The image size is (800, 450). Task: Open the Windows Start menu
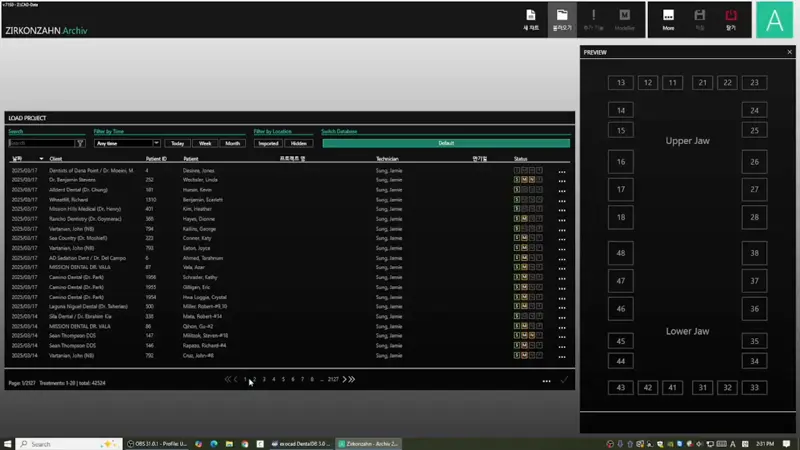(x=7, y=444)
